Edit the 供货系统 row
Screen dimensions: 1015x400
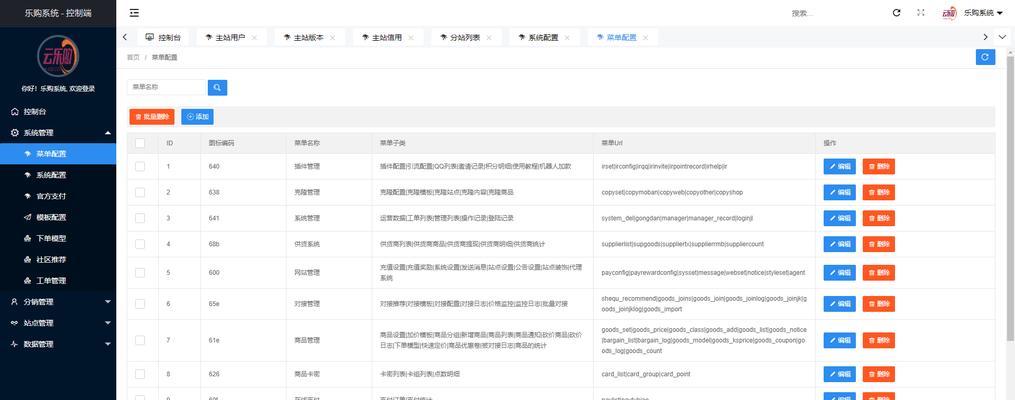[x=840, y=244]
